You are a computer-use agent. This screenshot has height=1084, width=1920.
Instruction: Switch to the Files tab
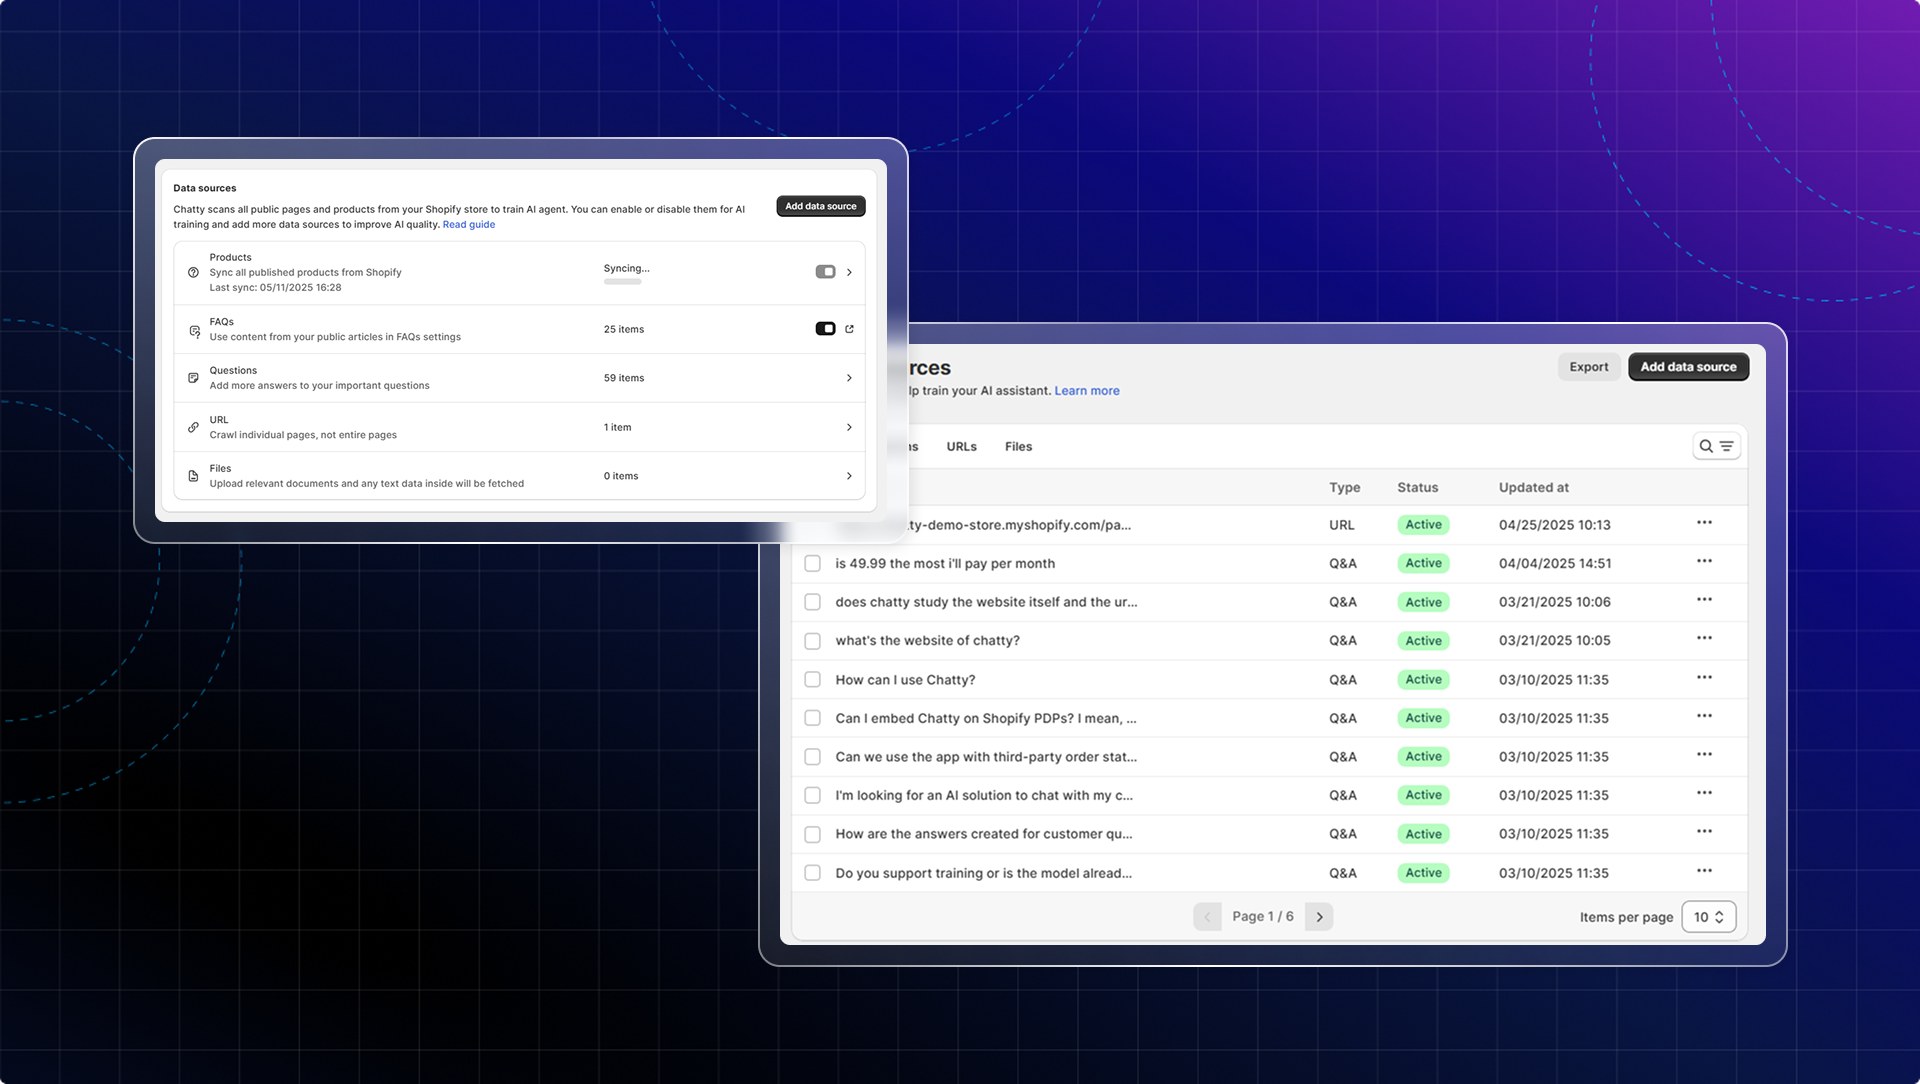(1018, 447)
